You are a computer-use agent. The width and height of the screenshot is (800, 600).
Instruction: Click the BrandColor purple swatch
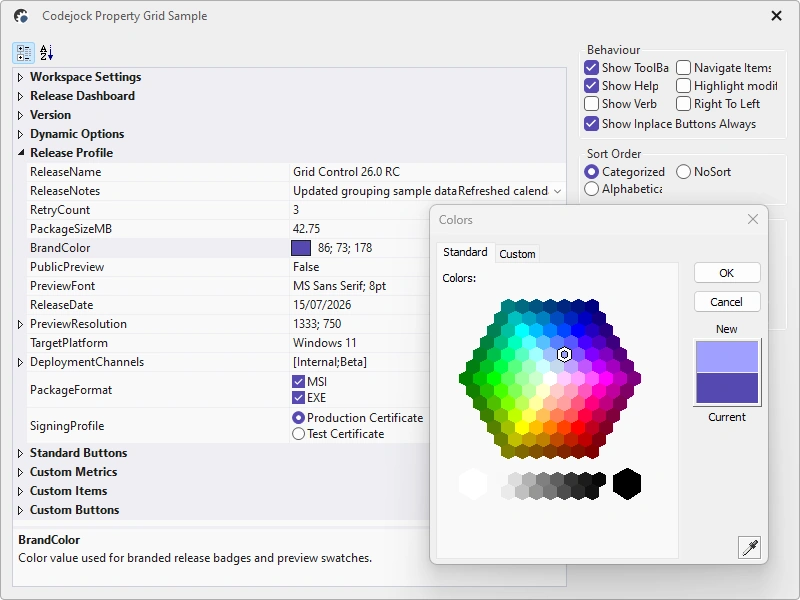[301, 248]
